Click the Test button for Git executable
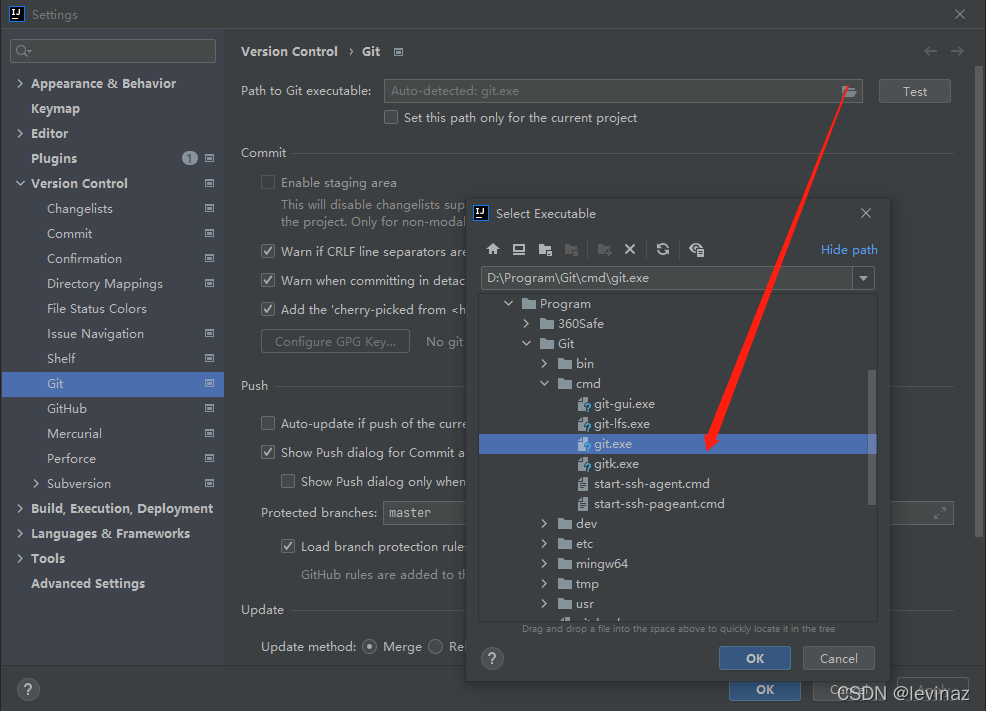The height and width of the screenshot is (711, 986). click(913, 90)
